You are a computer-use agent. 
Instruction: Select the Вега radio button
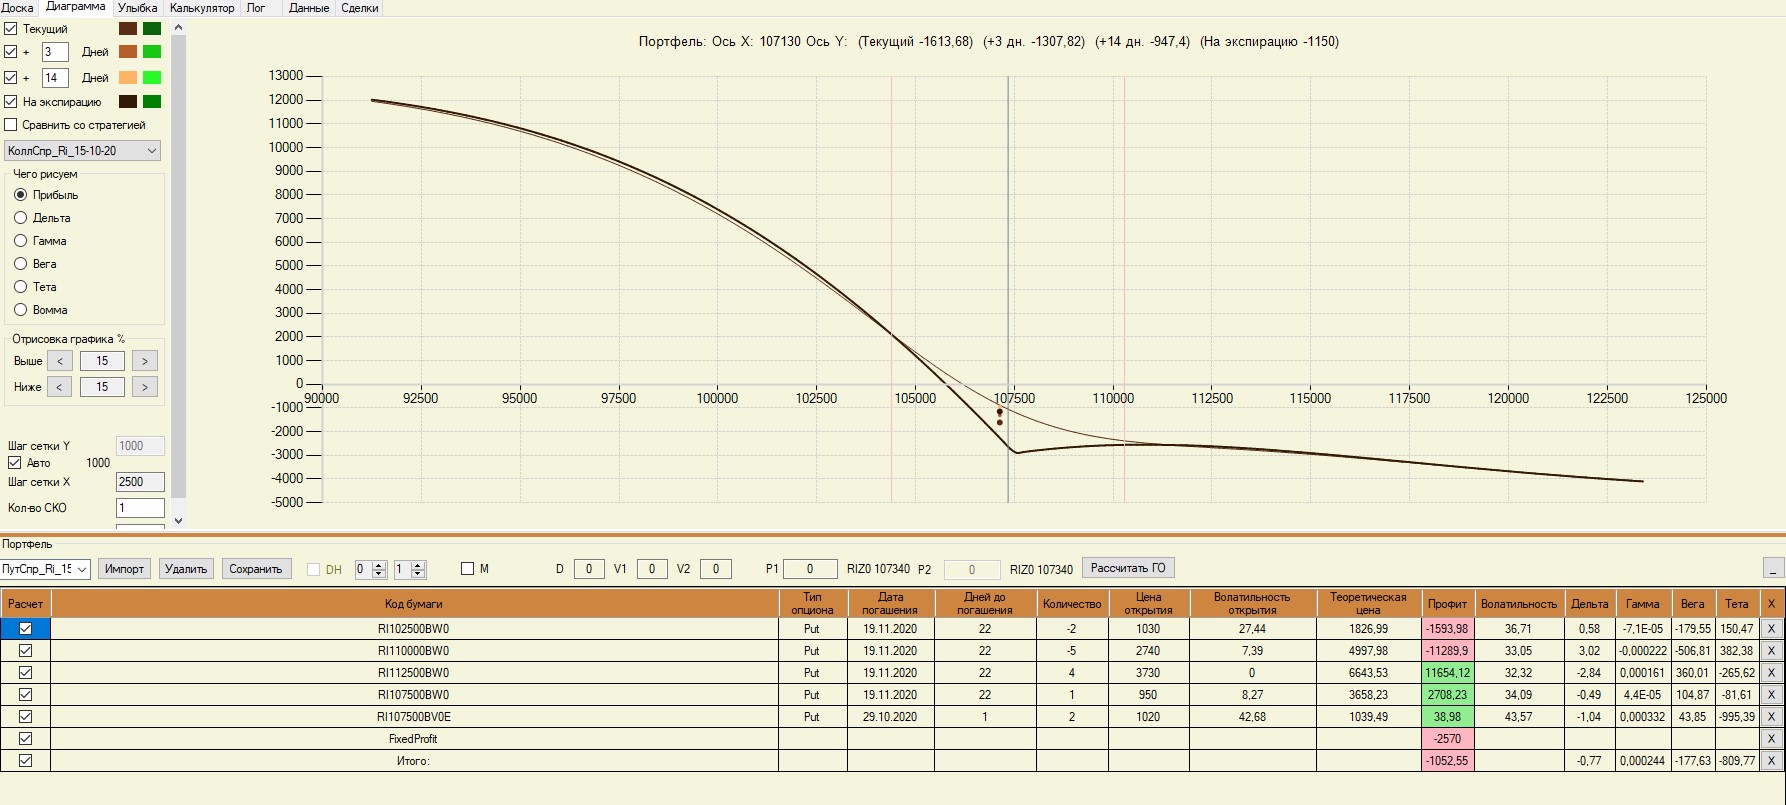20,264
